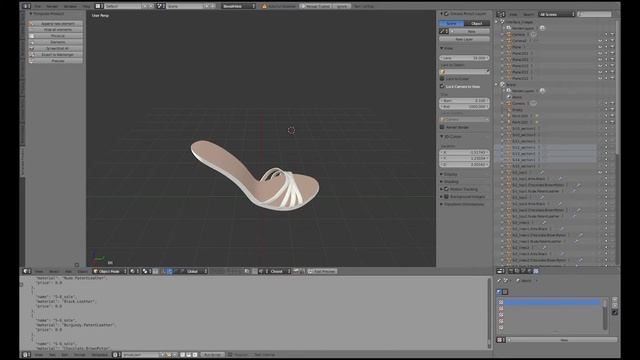Toggle the Lock to Cursor checkbox
Screen dimensions: 640x360
tap(442, 78)
